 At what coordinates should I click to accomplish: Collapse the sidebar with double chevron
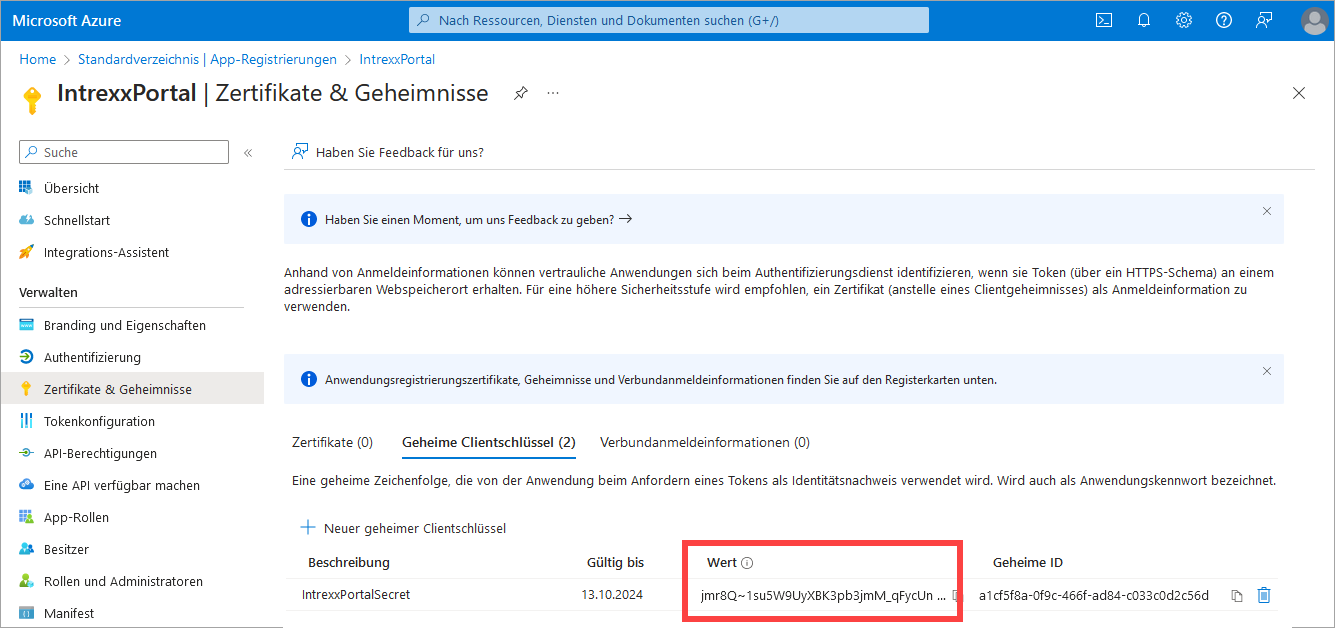[x=248, y=152]
